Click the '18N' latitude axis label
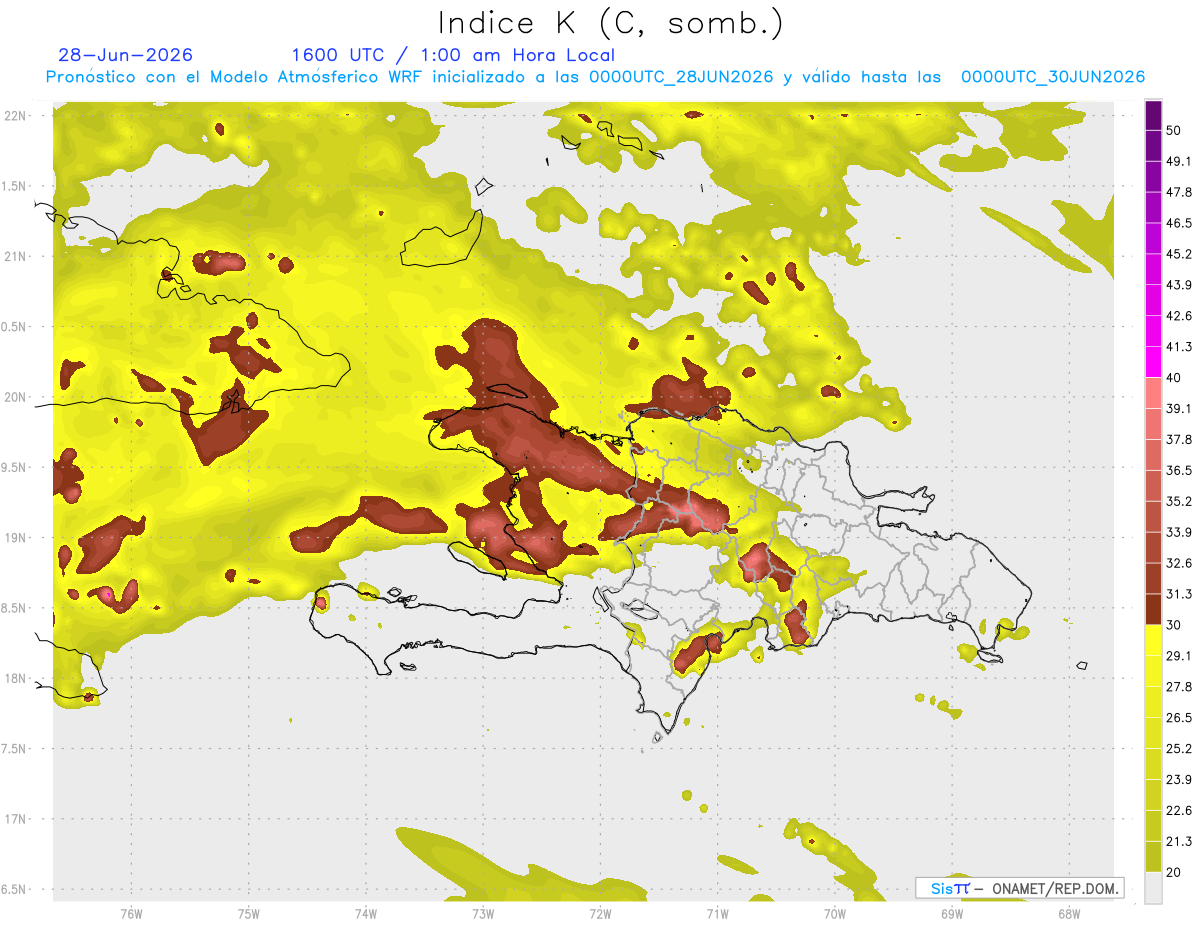1200x927 pixels. (16, 678)
